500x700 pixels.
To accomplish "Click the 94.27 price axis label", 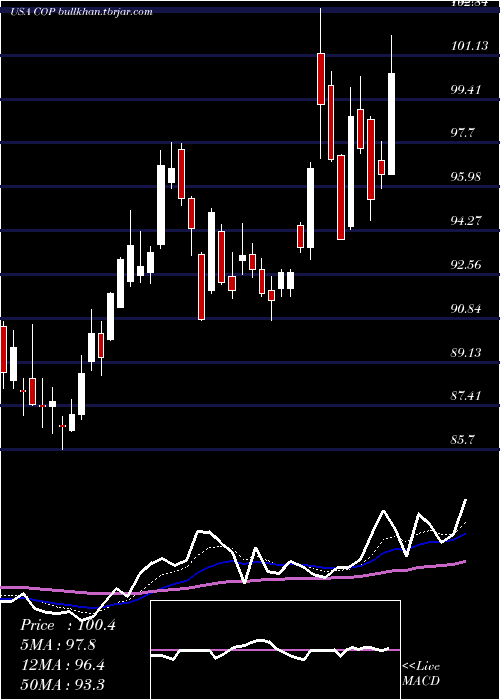I will [x=466, y=221].
